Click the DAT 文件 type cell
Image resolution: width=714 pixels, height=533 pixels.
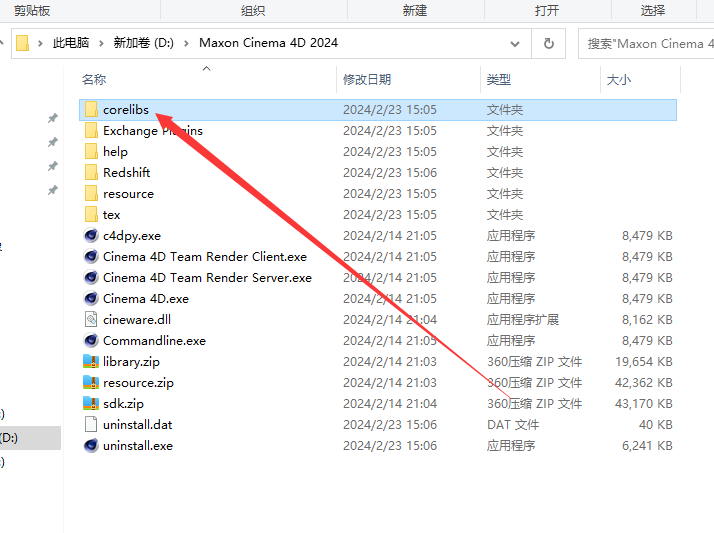(513, 425)
